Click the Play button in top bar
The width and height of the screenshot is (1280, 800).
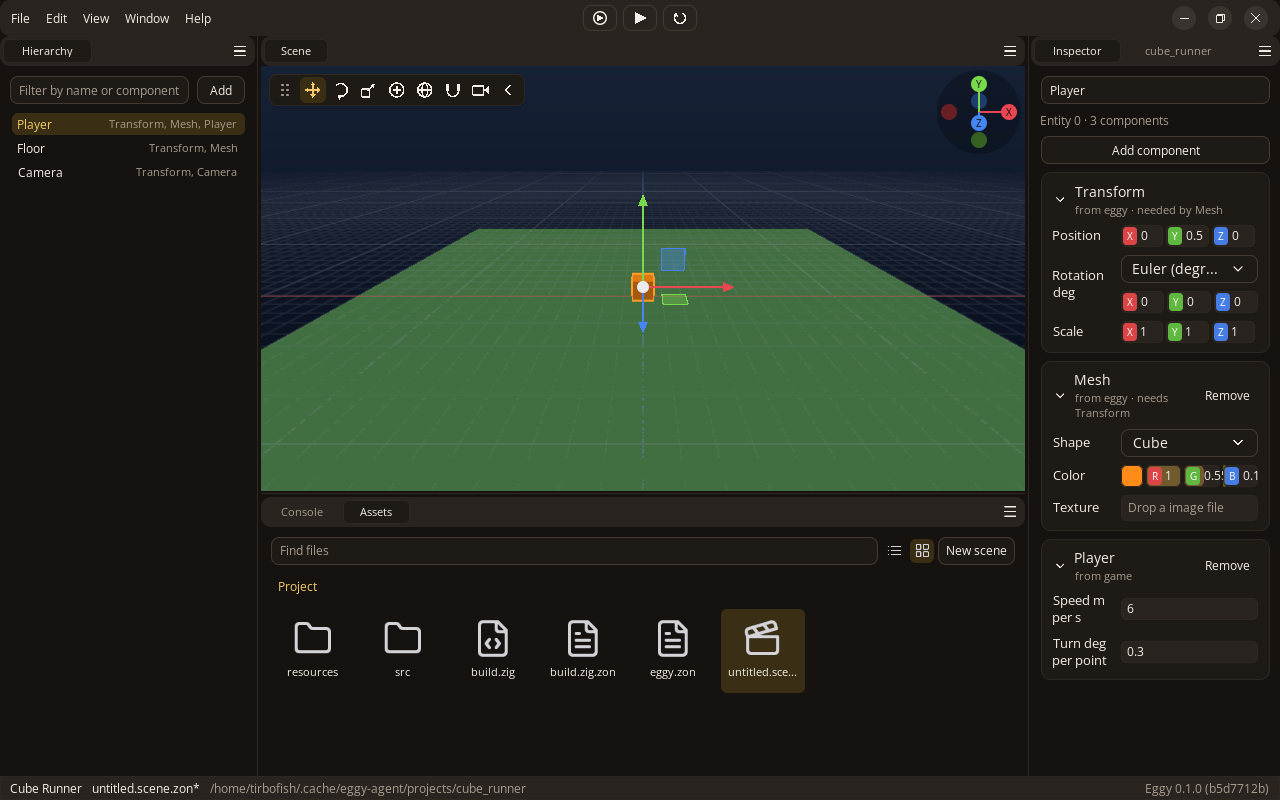[x=640, y=18]
